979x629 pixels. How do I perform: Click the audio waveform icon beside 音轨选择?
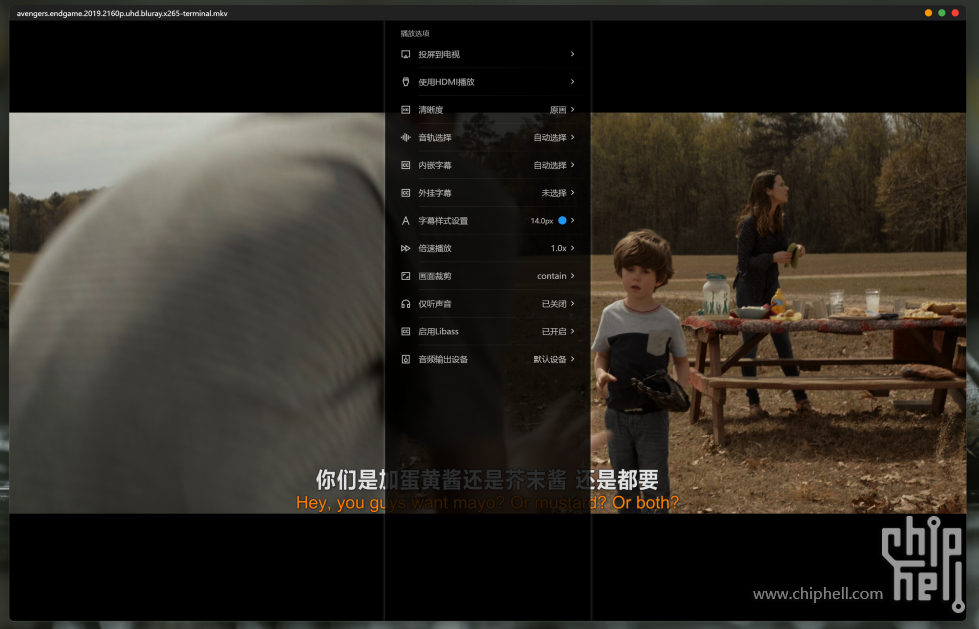pyautogui.click(x=405, y=137)
